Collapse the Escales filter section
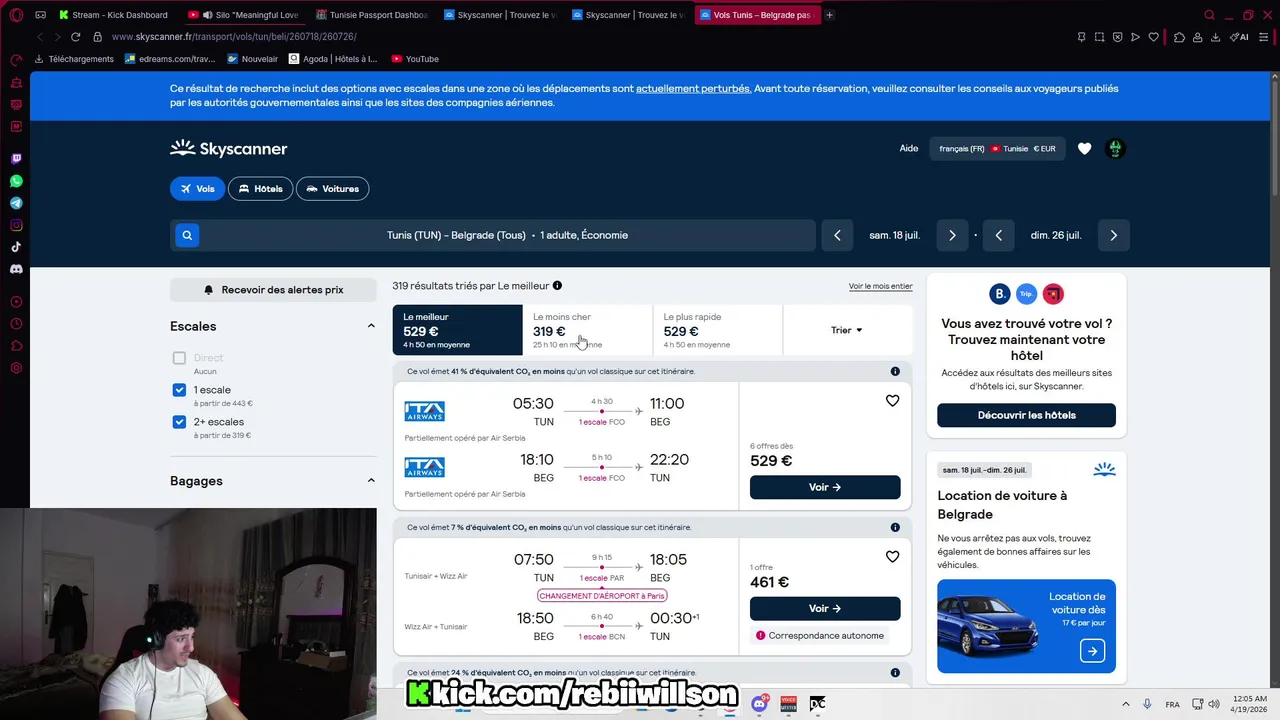This screenshot has width=1280, height=720. click(371, 326)
